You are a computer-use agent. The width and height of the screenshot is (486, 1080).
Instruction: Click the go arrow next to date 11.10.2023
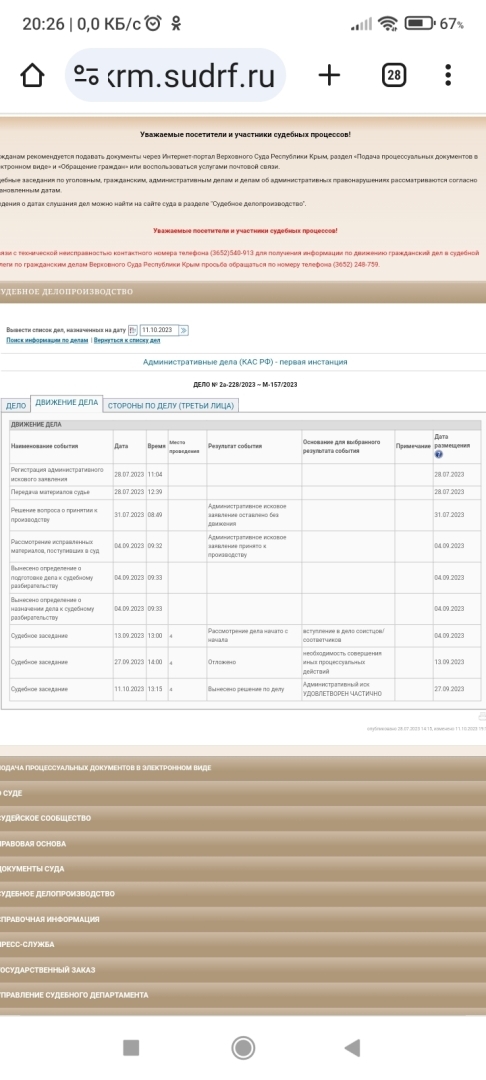[184, 331]
